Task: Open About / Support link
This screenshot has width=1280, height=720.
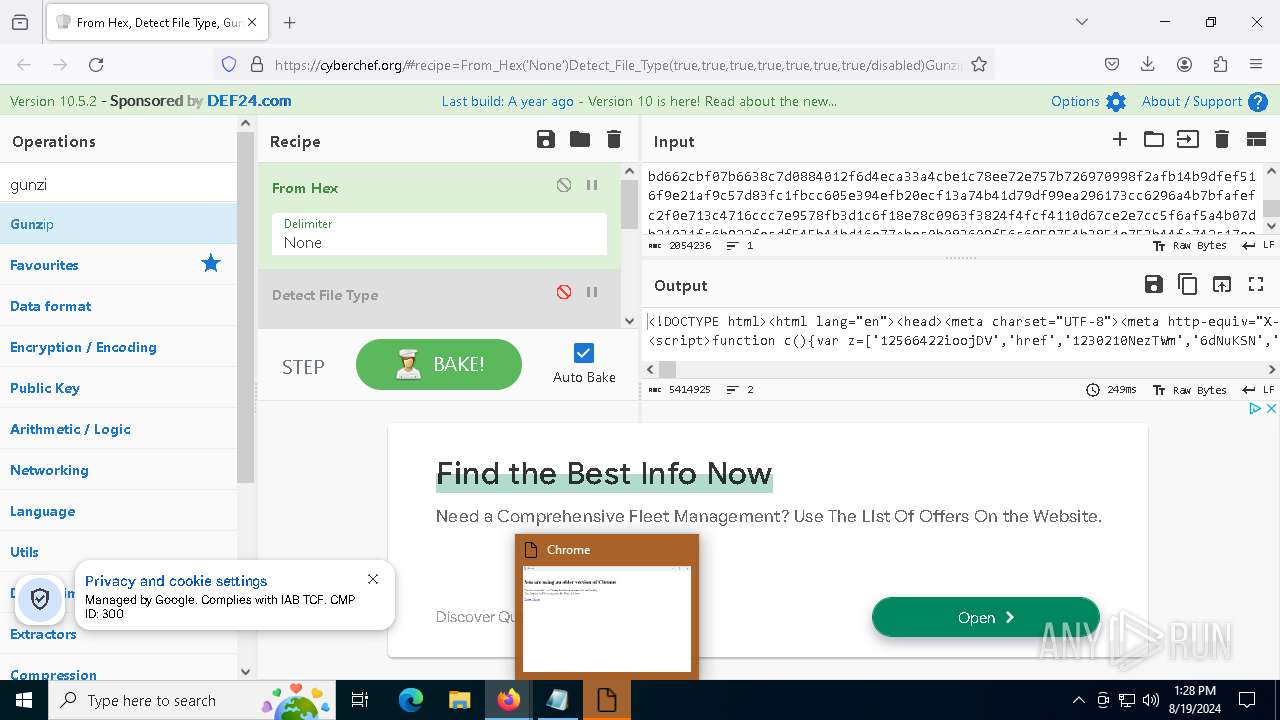Action: point(1204,101)
